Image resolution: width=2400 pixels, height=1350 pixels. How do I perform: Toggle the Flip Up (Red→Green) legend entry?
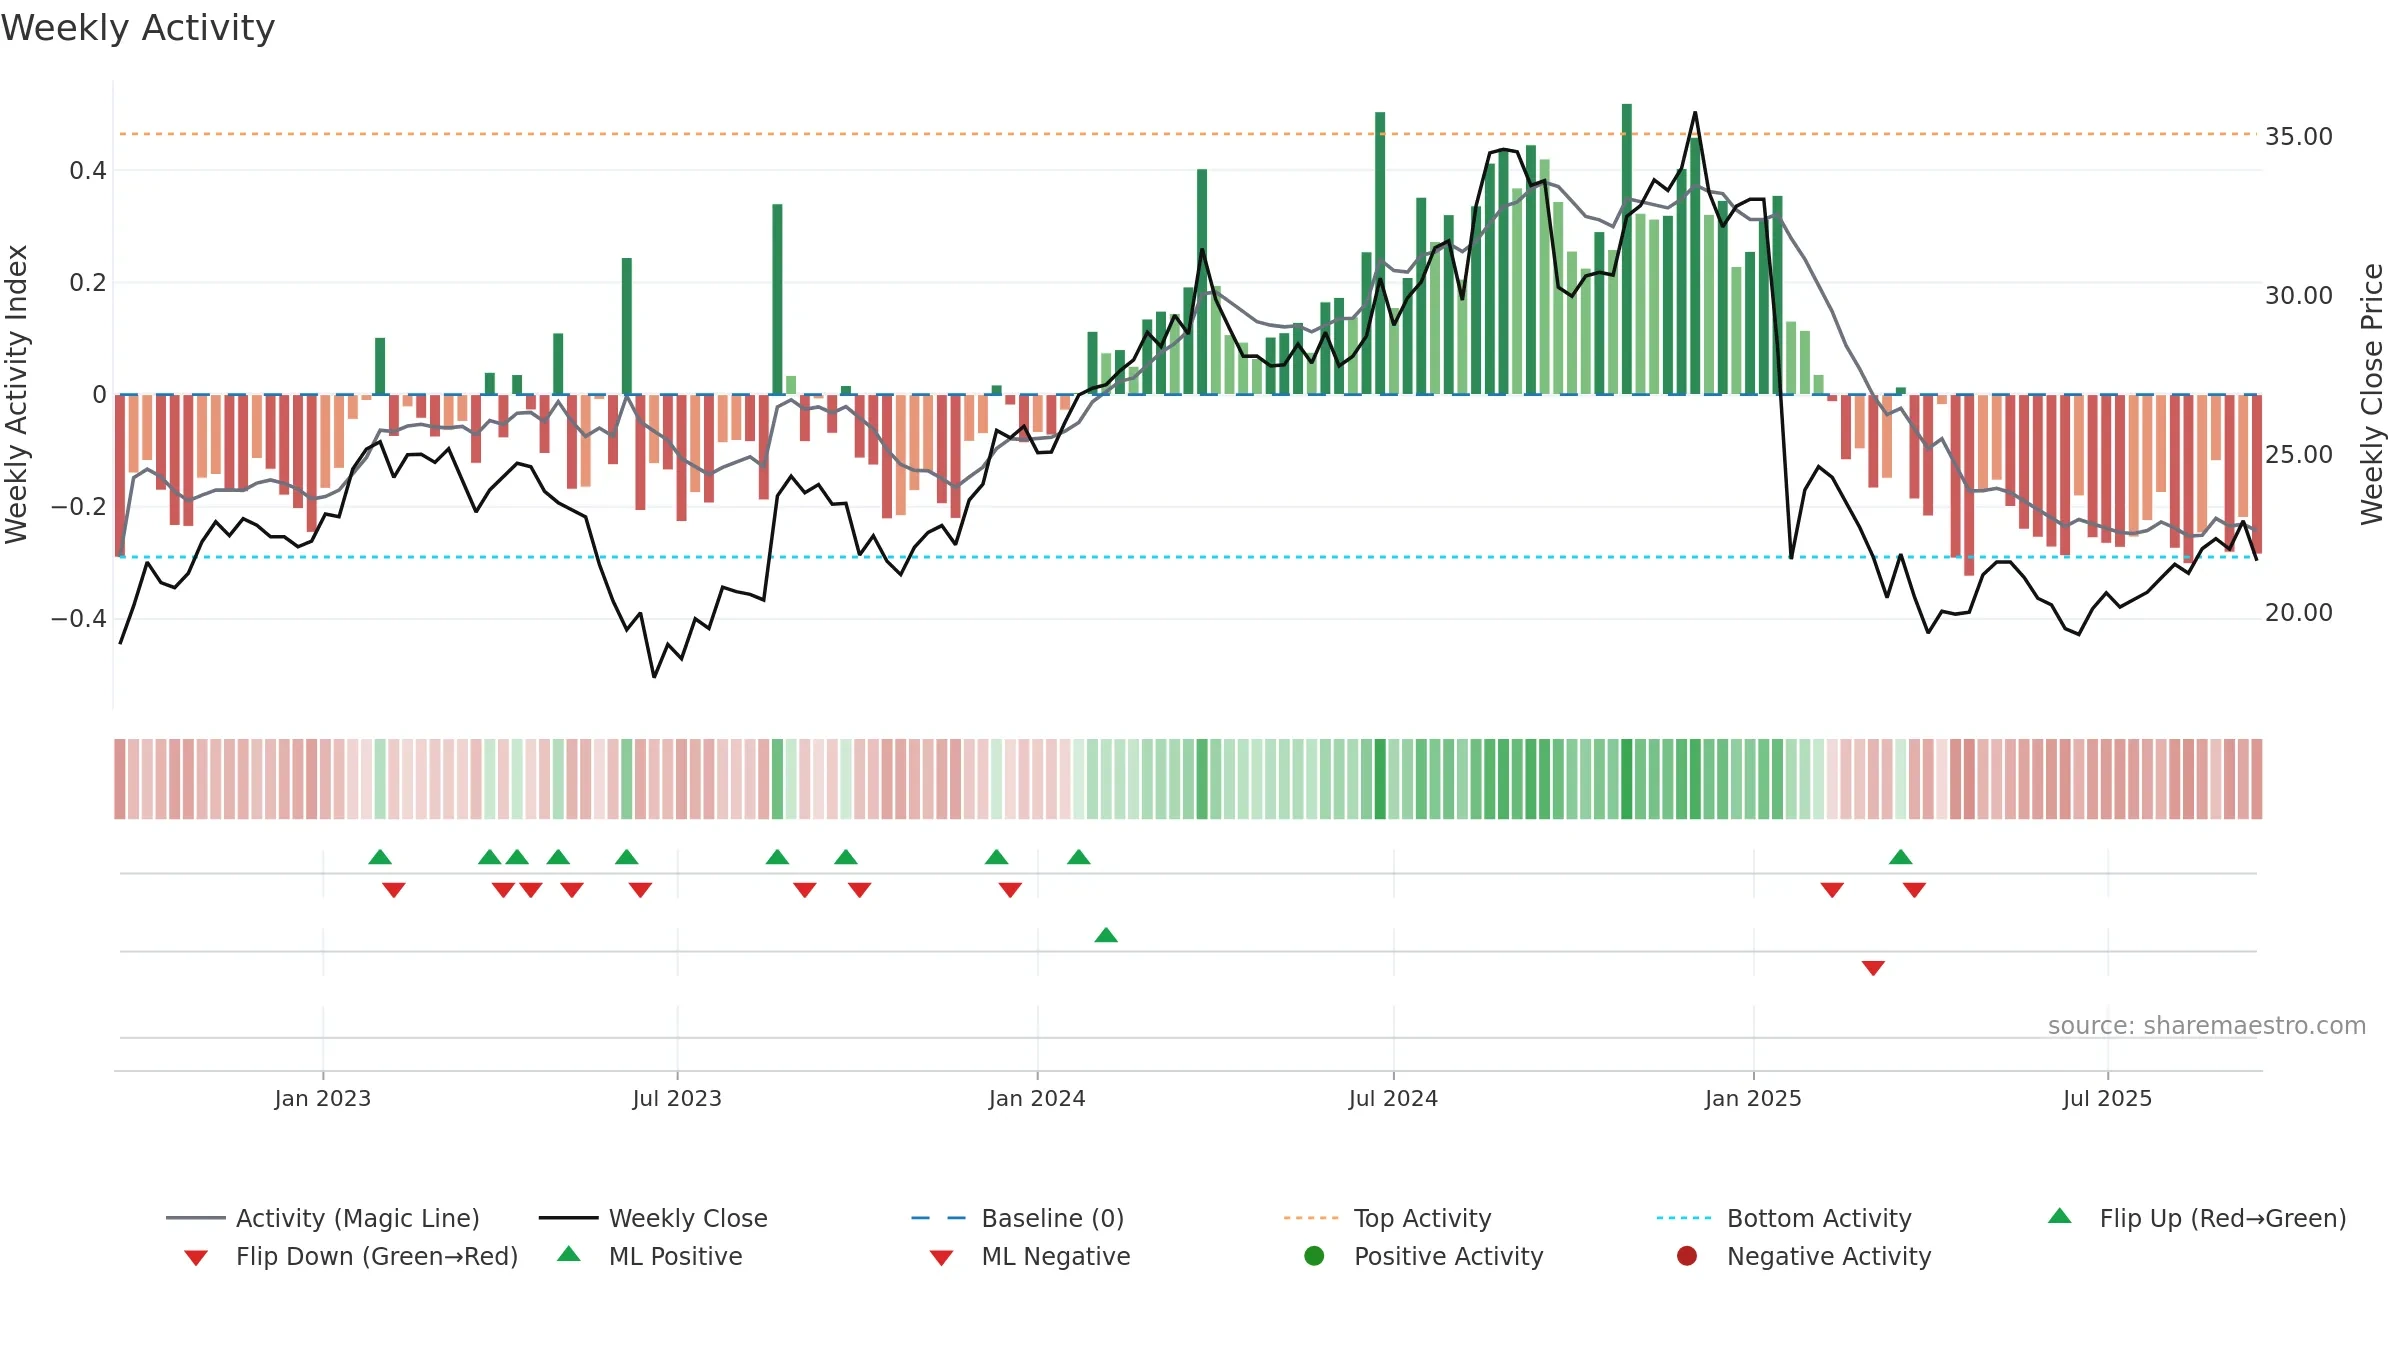click(x=2197, y=1218)
